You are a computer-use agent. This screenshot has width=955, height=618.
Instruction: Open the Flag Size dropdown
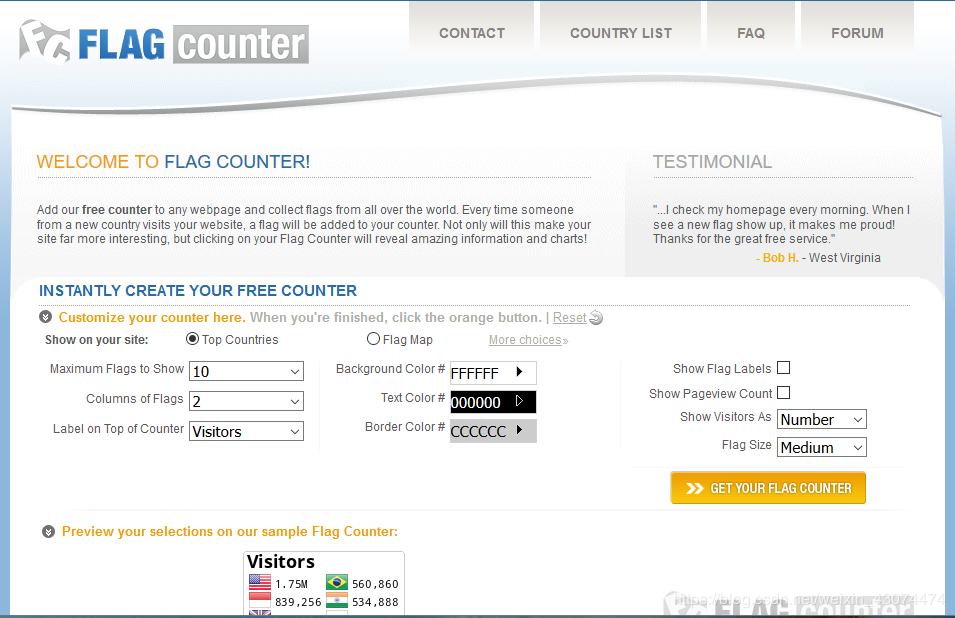coord(821,447)
